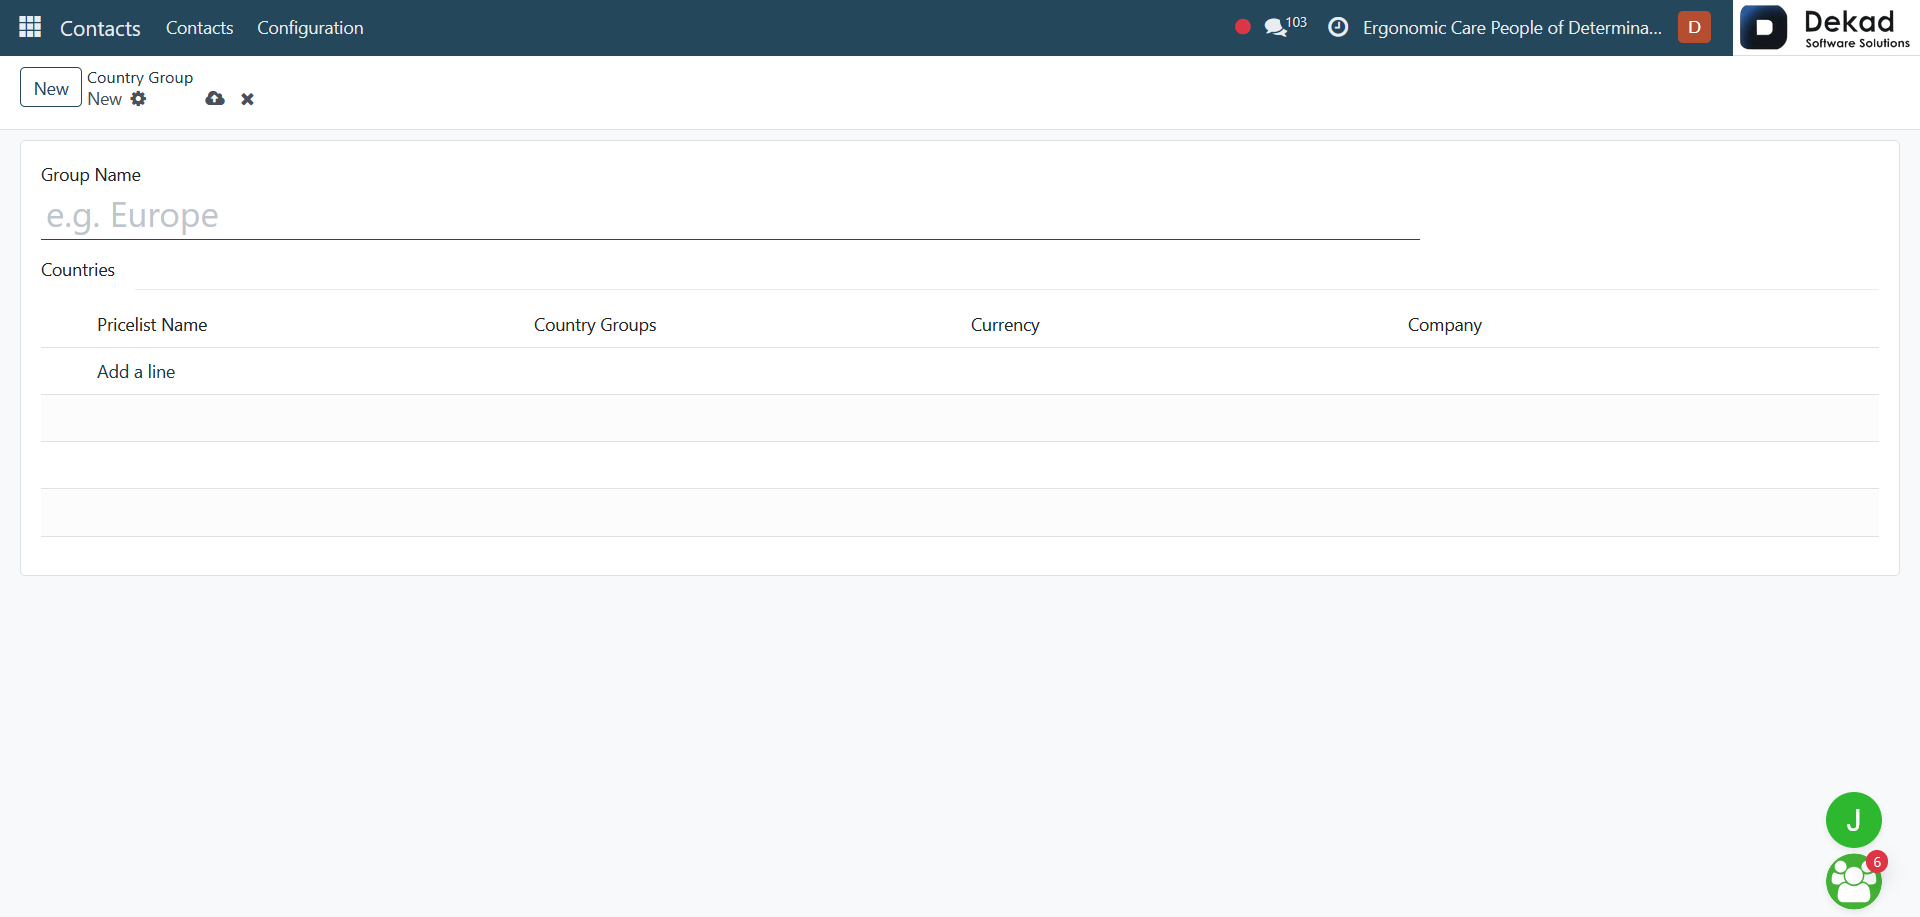Save record with cloud upload icon

[x=215, y=98]
